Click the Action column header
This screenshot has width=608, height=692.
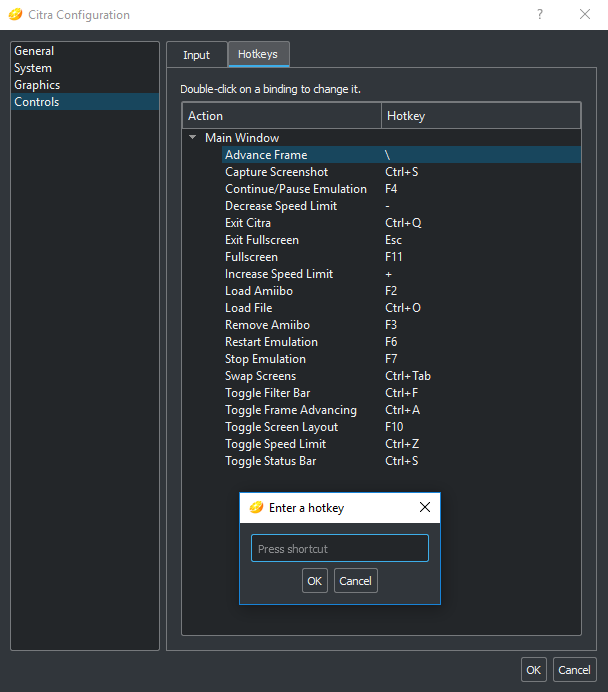[x=282, y=116]
